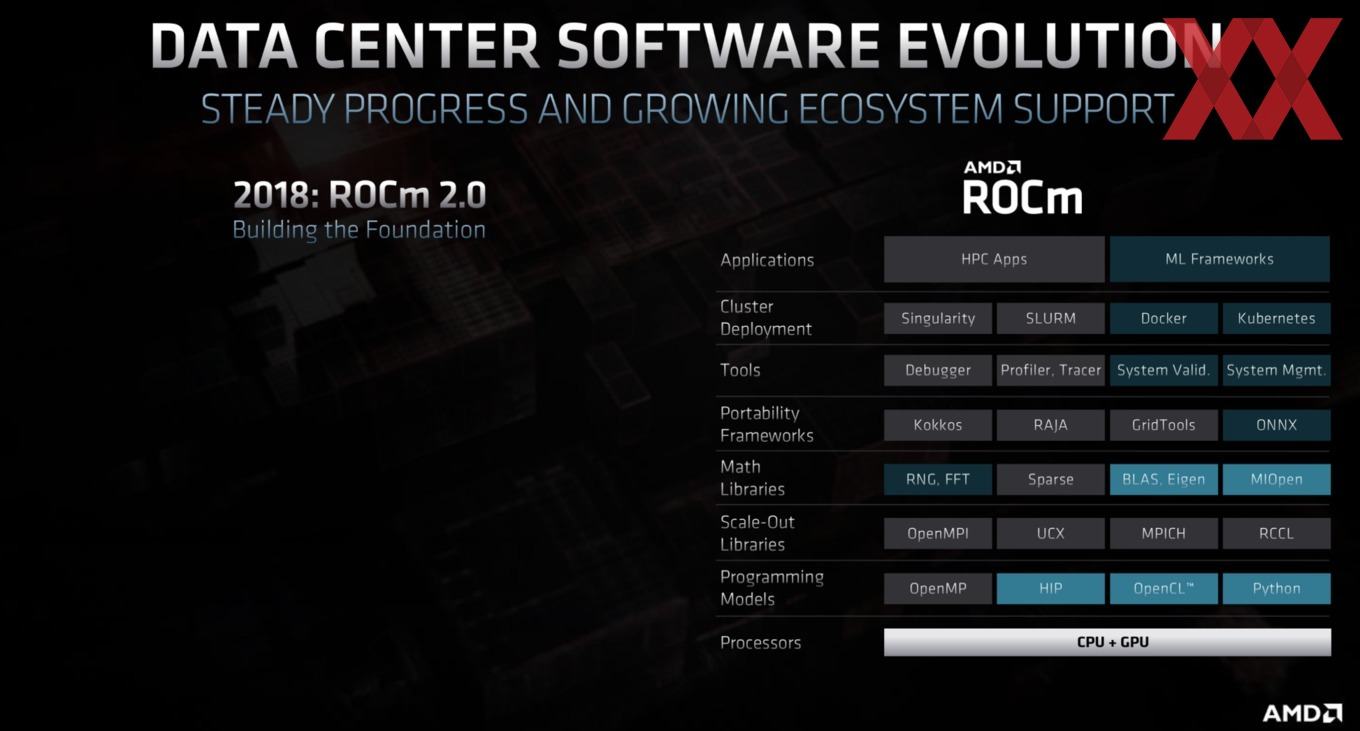The width and height of the screenshot is (1360, 731).
Task: Click the Building the Foundation subtitle
Action: point(359,230)
